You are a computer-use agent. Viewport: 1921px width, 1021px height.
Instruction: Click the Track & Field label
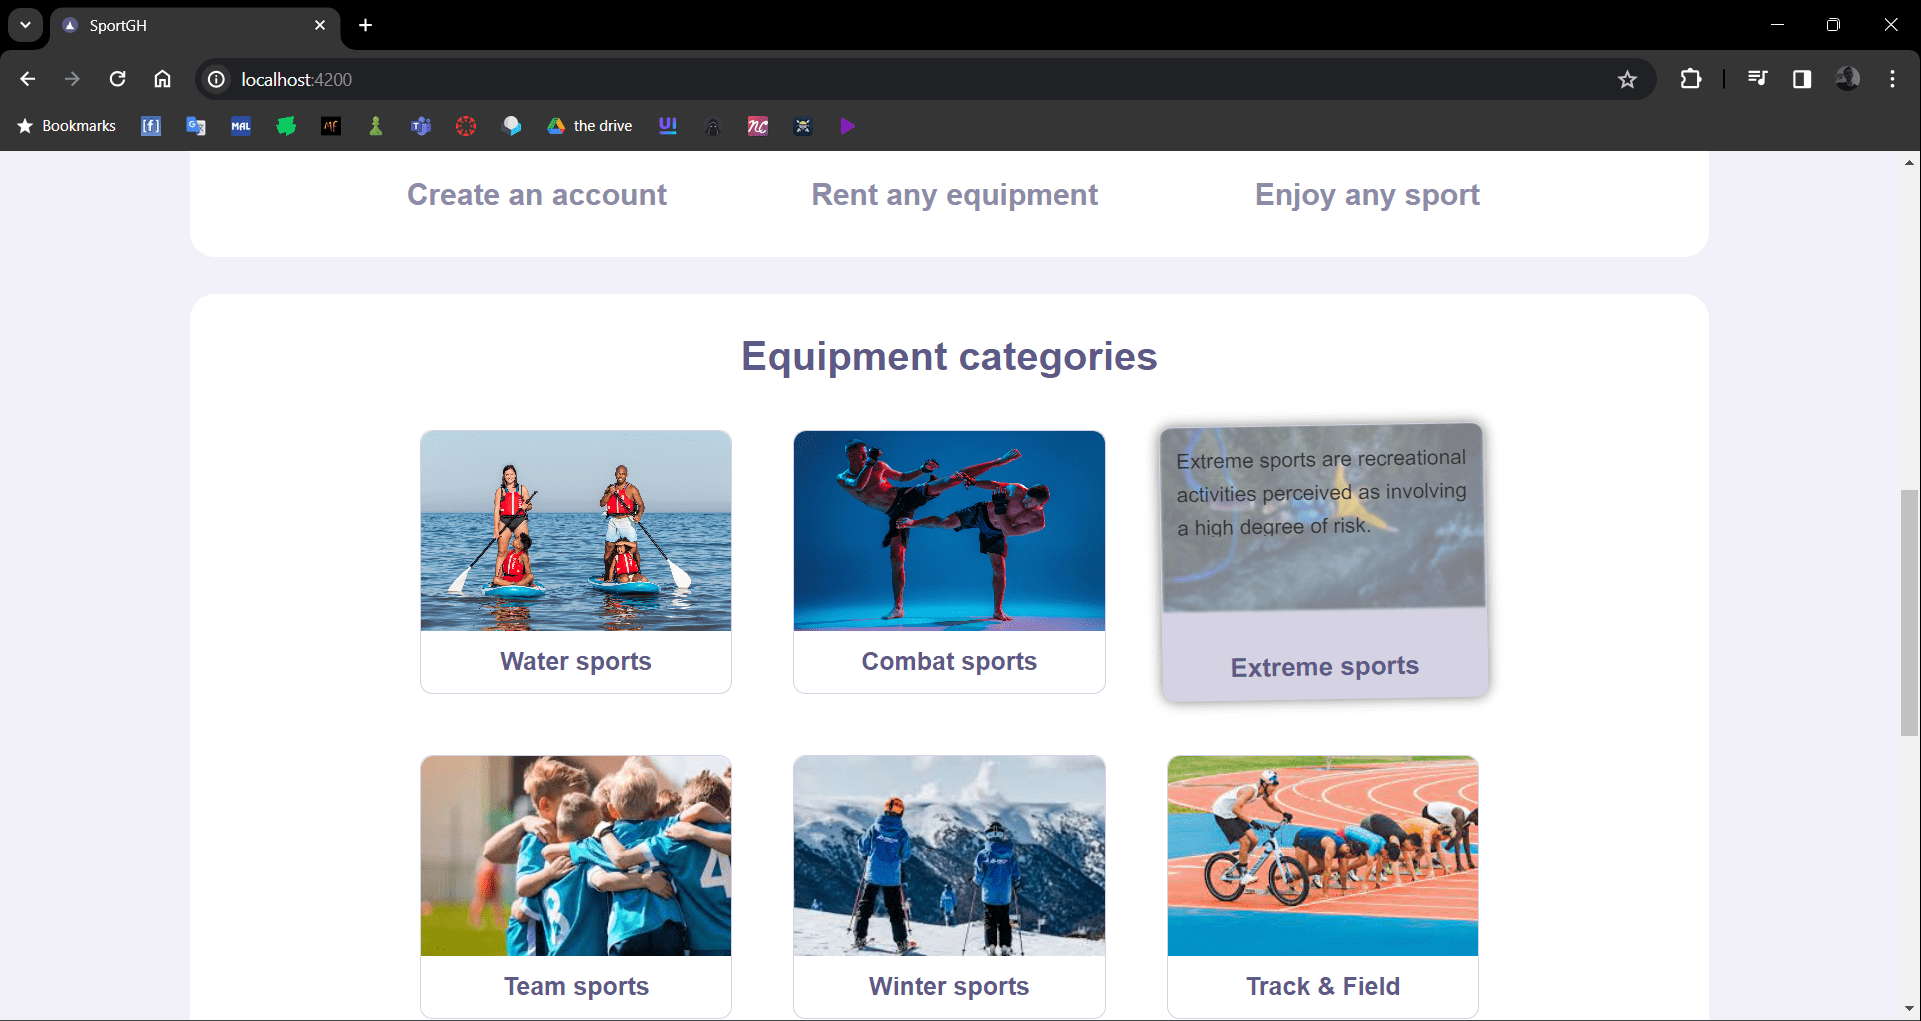1323,987
